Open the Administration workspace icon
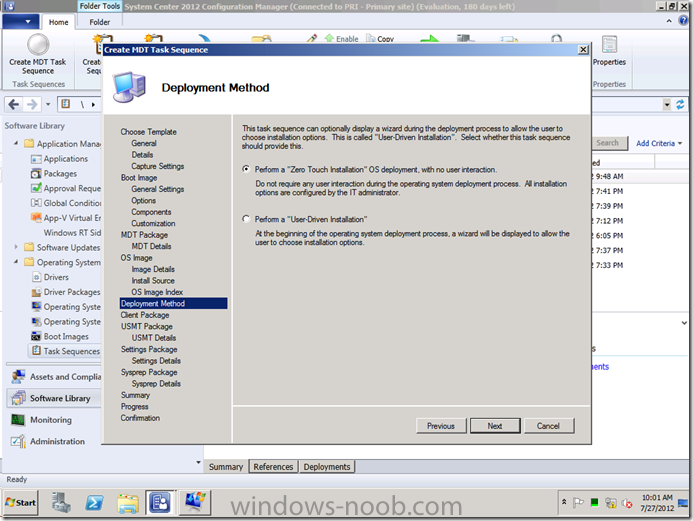The width and height of the screenshot is (693, 521). [18, 441]
